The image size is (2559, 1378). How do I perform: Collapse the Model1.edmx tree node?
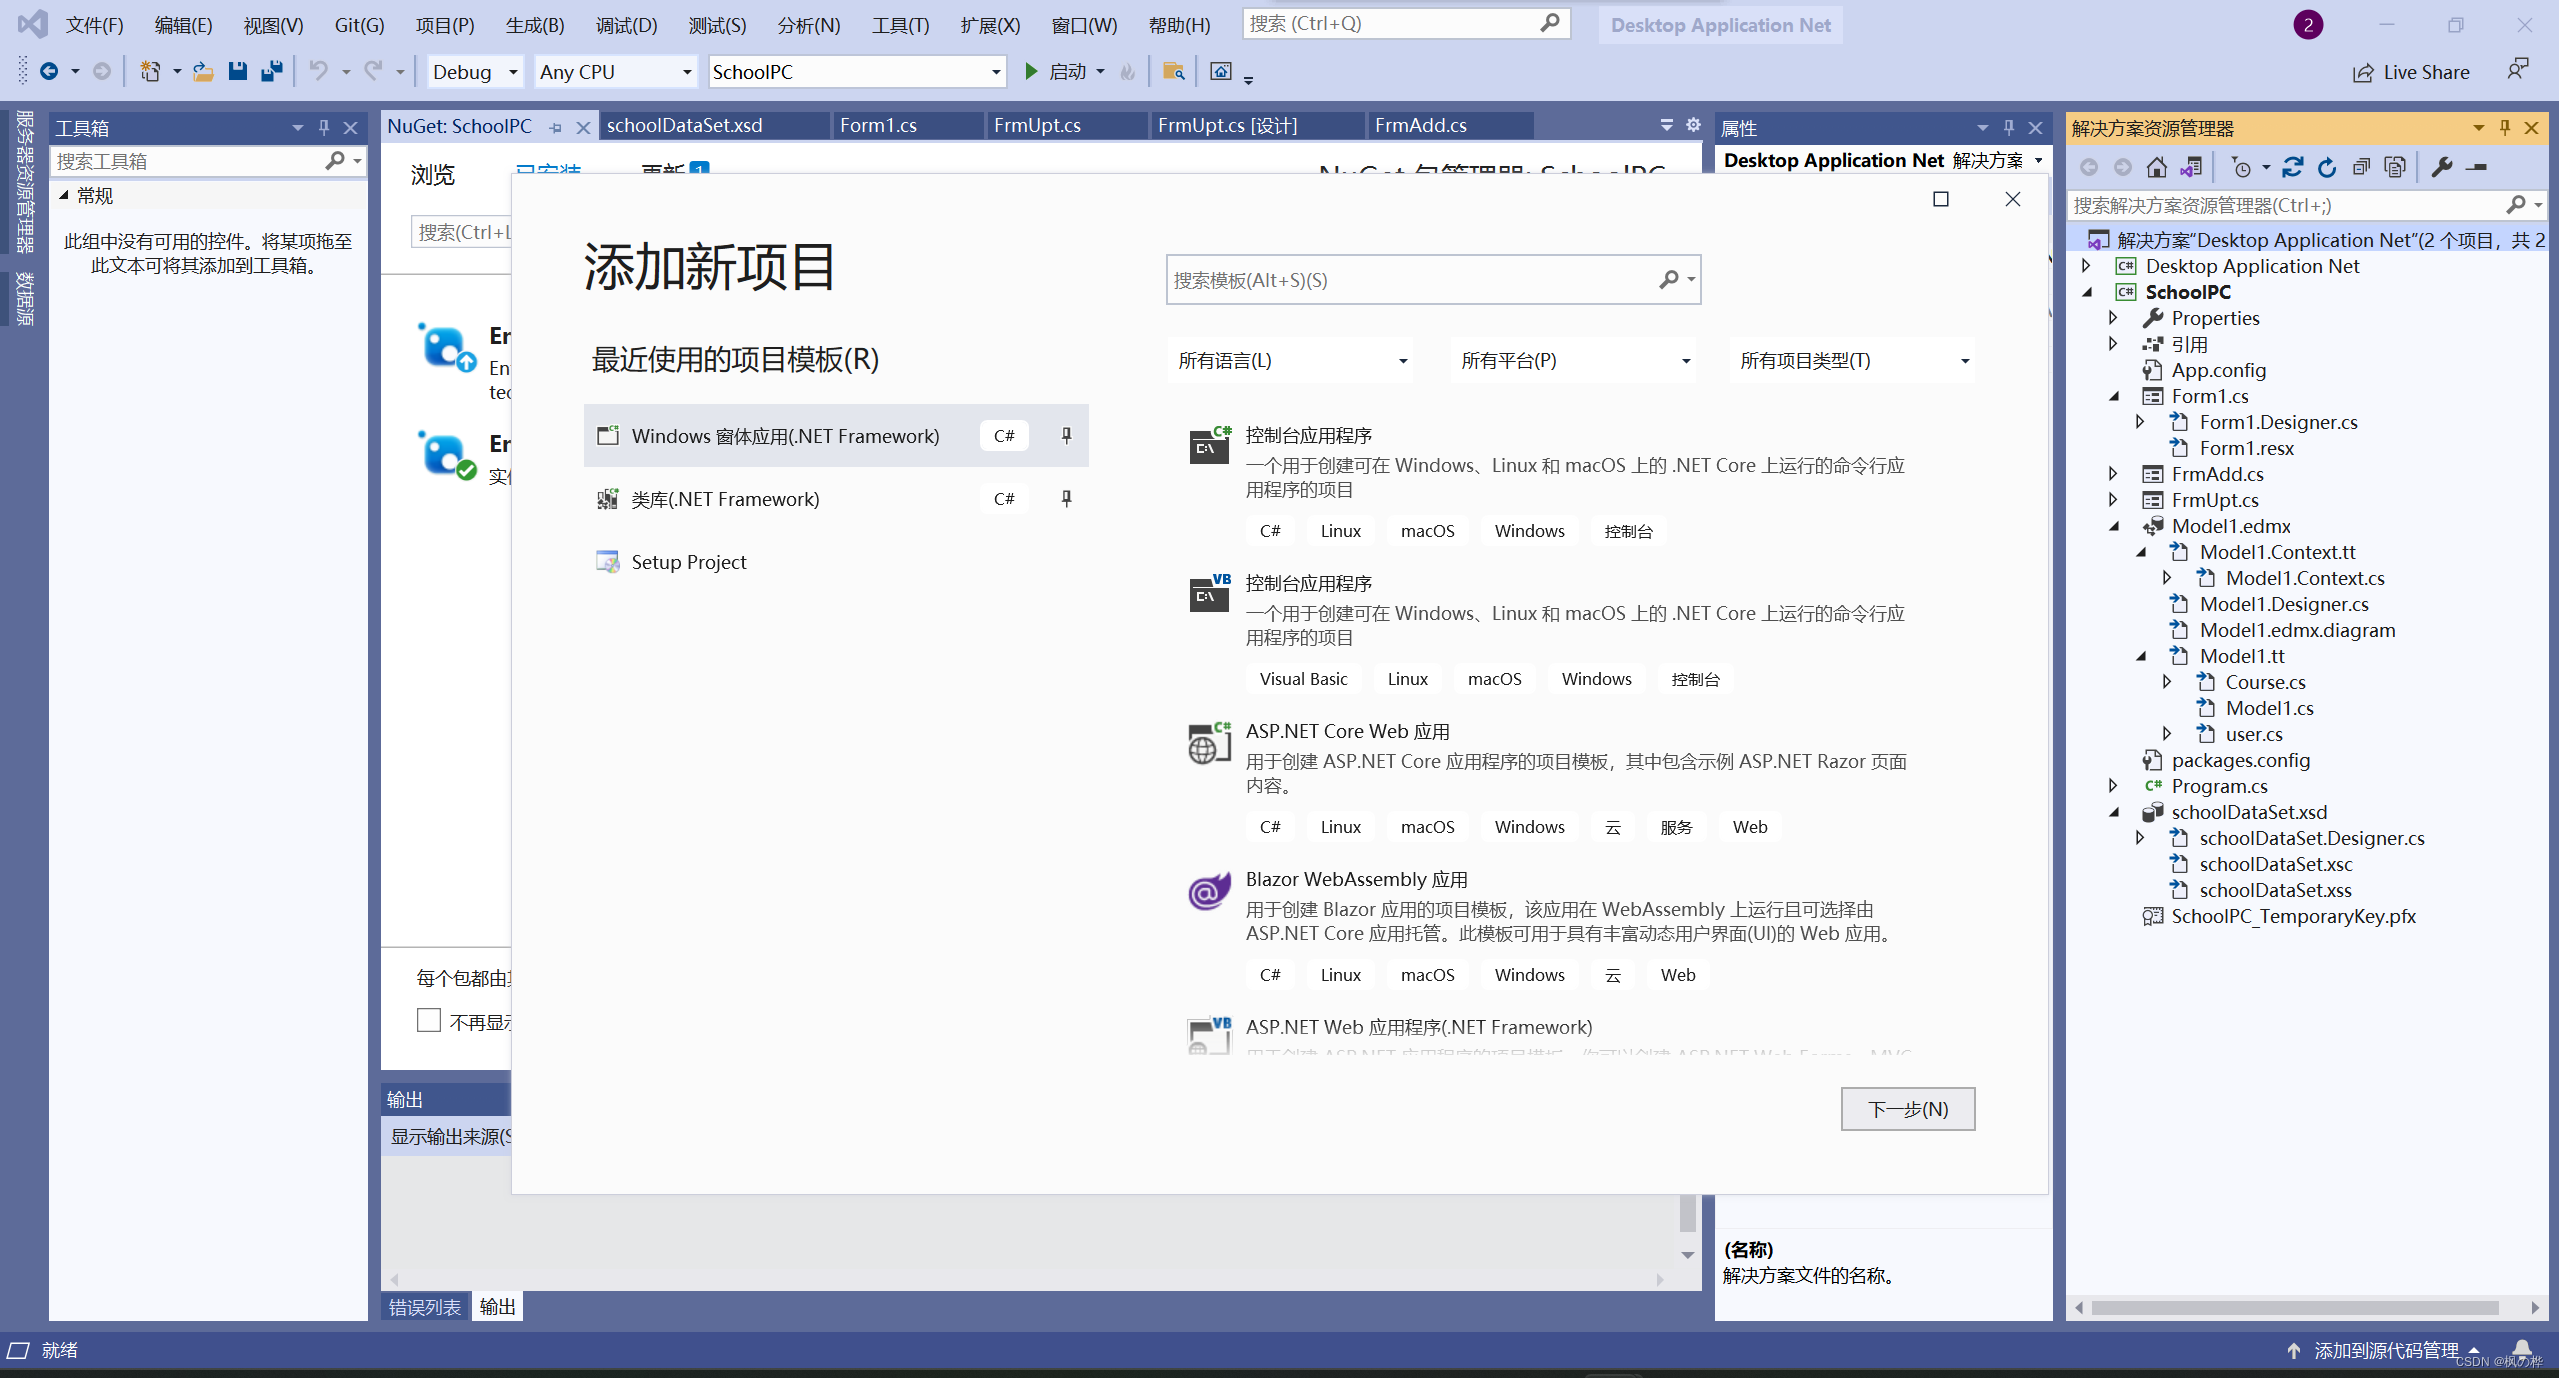click(2114, 526)
